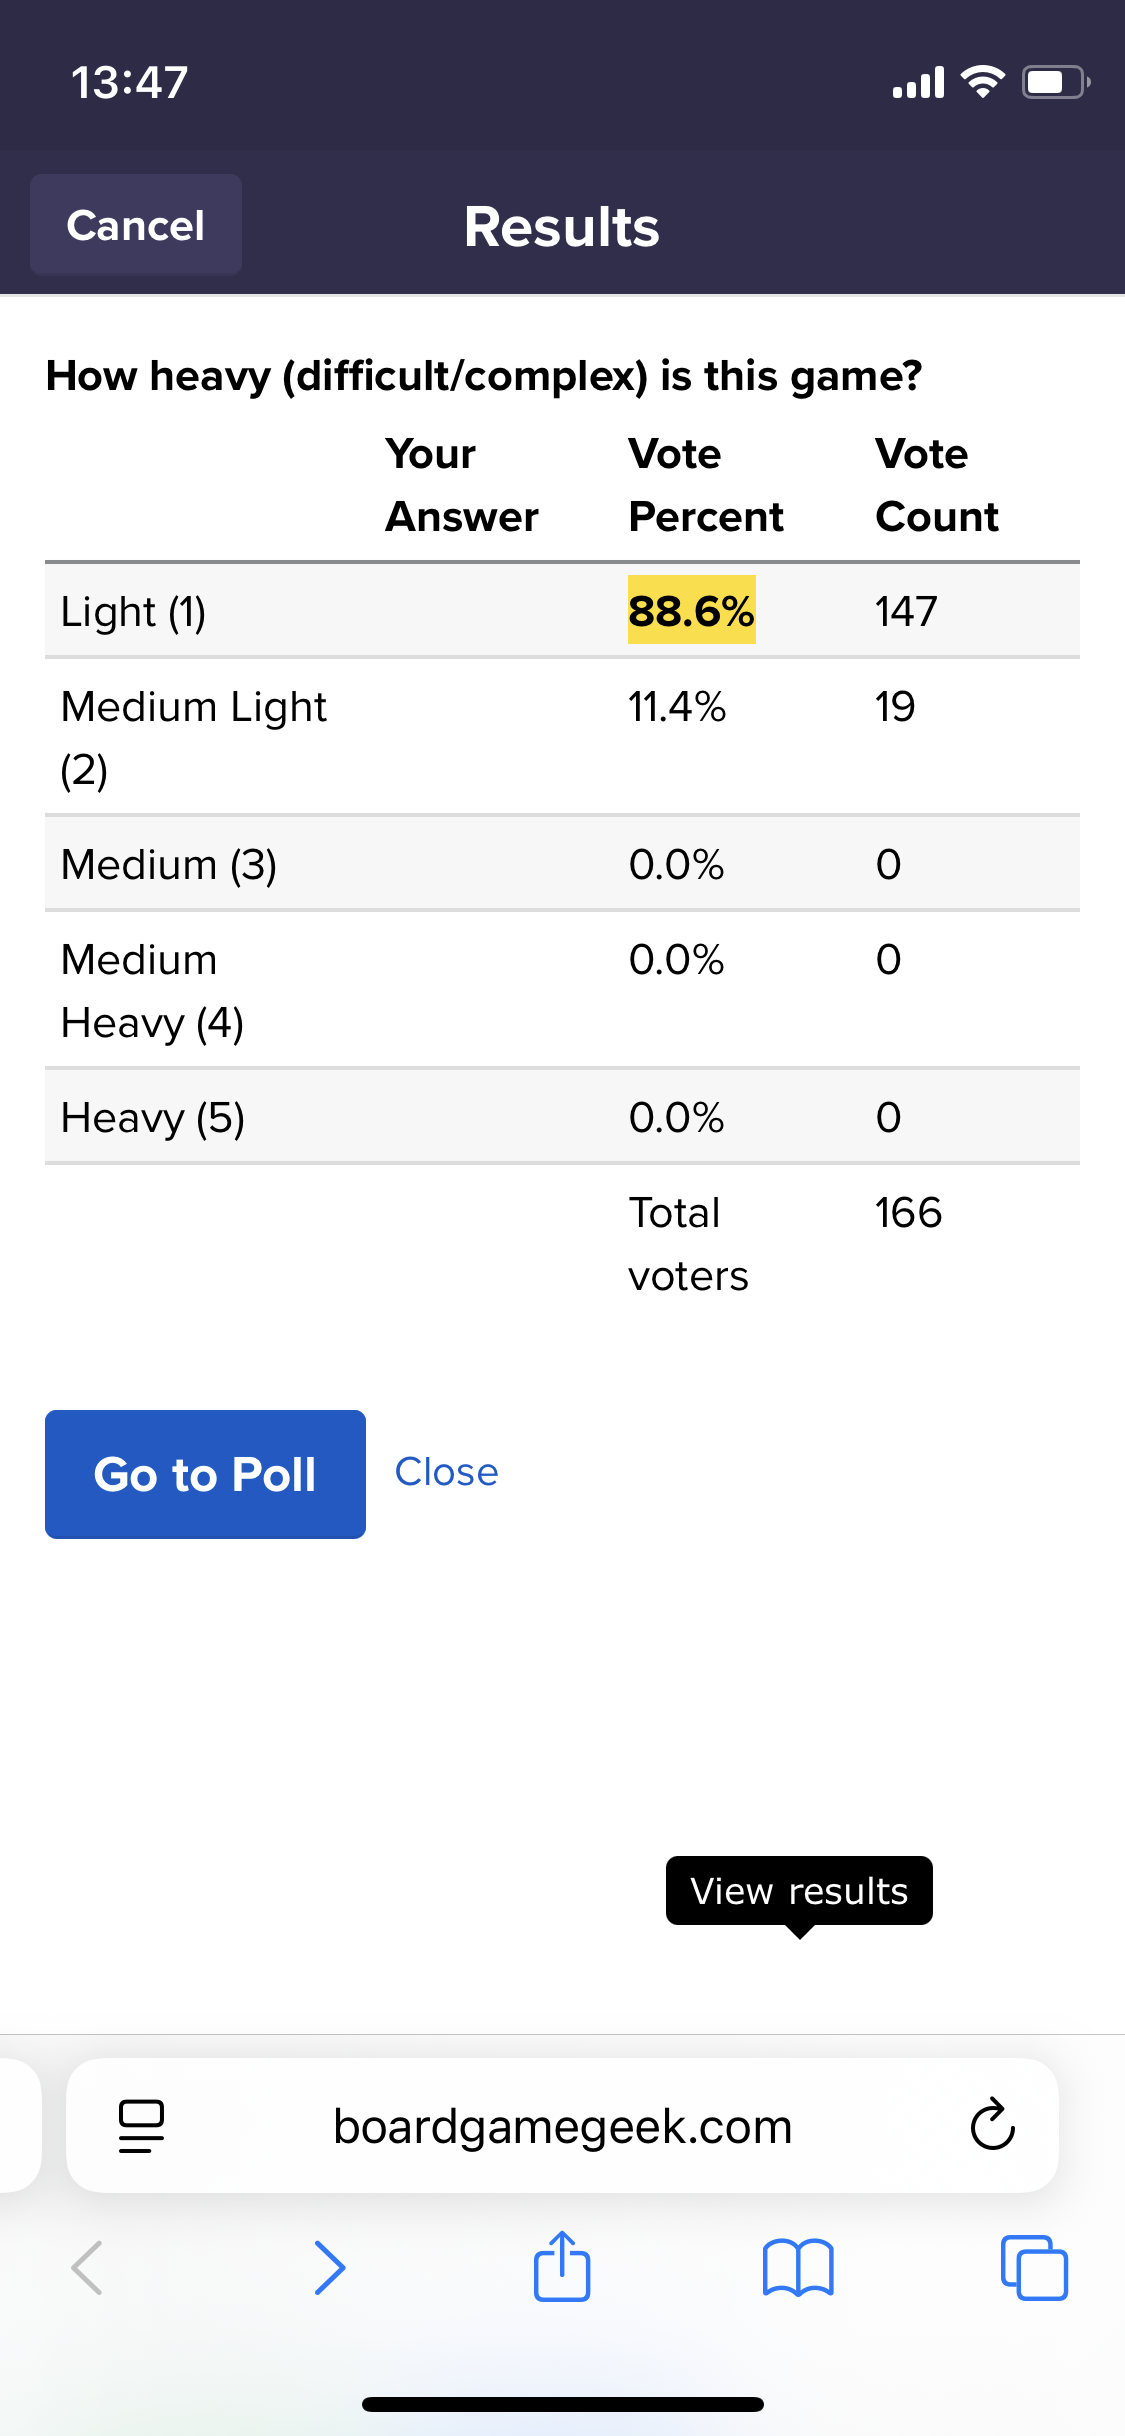Tap the Safari back arrow

point(87,2267)
